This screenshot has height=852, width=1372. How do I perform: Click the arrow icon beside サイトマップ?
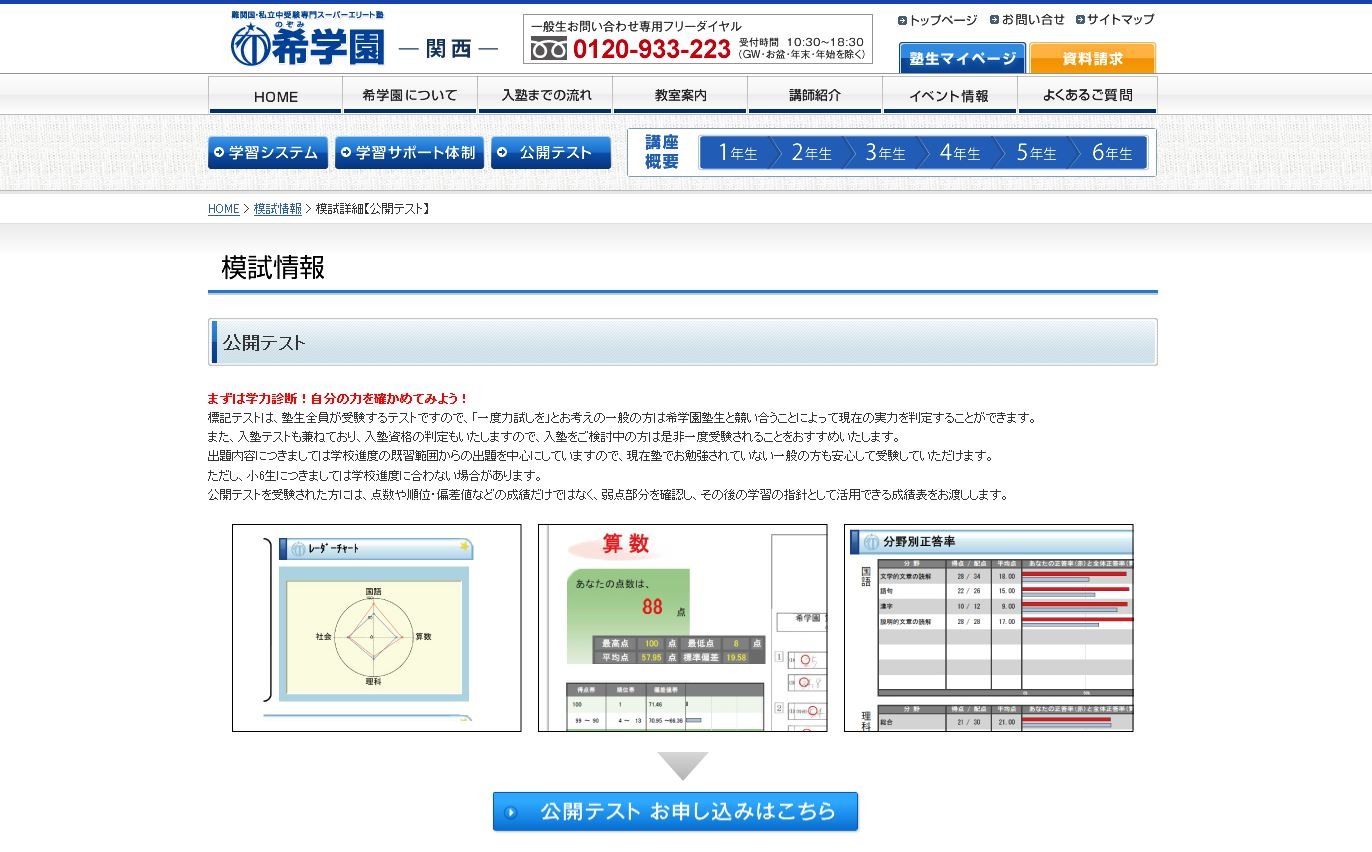(x=1082, y=18)
